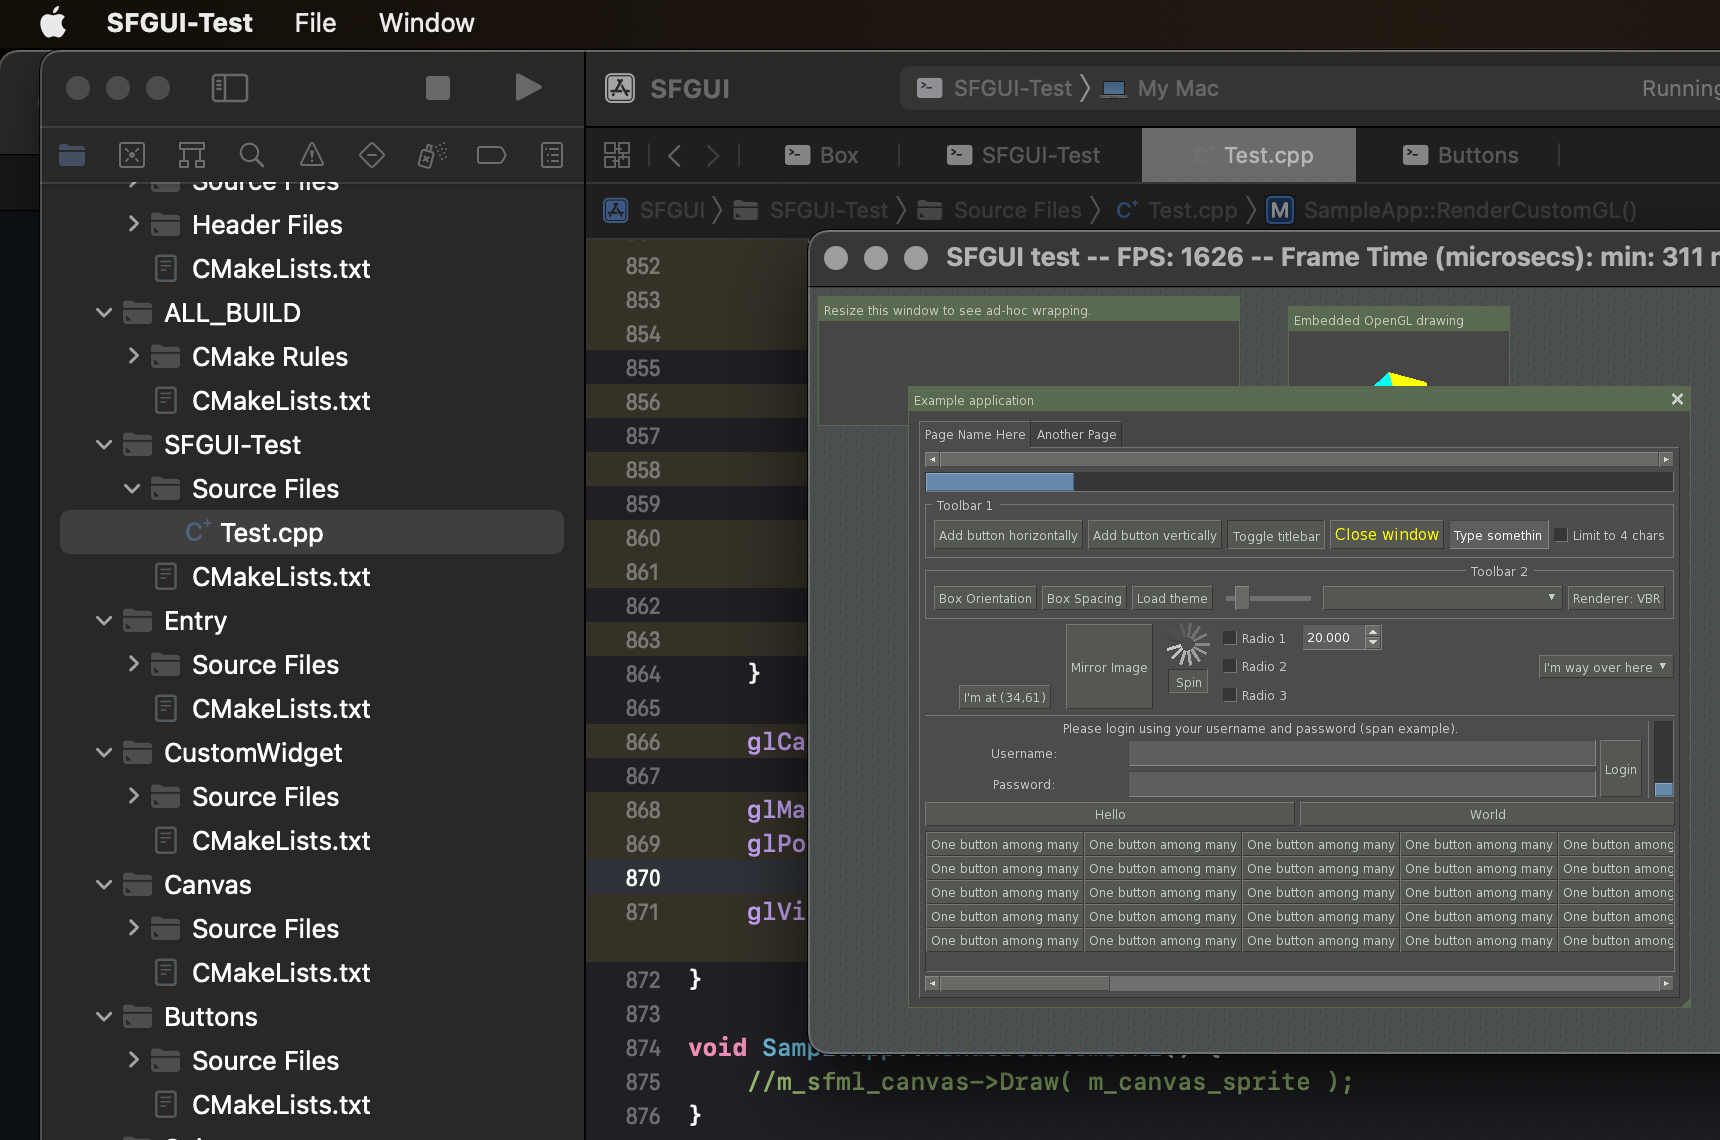Screen dimensions: 1720x1140
Task: Open the Issue navigator warning icon
Action: (311, 155)
